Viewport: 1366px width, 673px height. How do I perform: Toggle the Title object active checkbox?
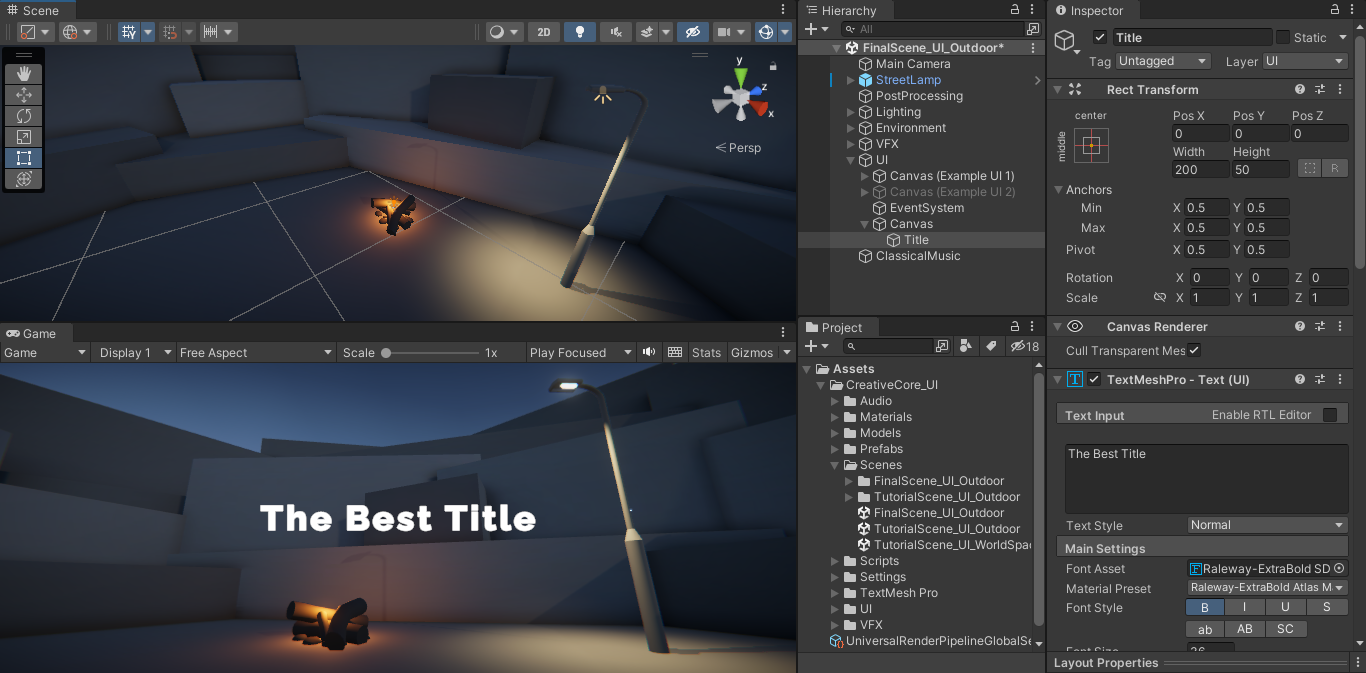point(1100,38)
